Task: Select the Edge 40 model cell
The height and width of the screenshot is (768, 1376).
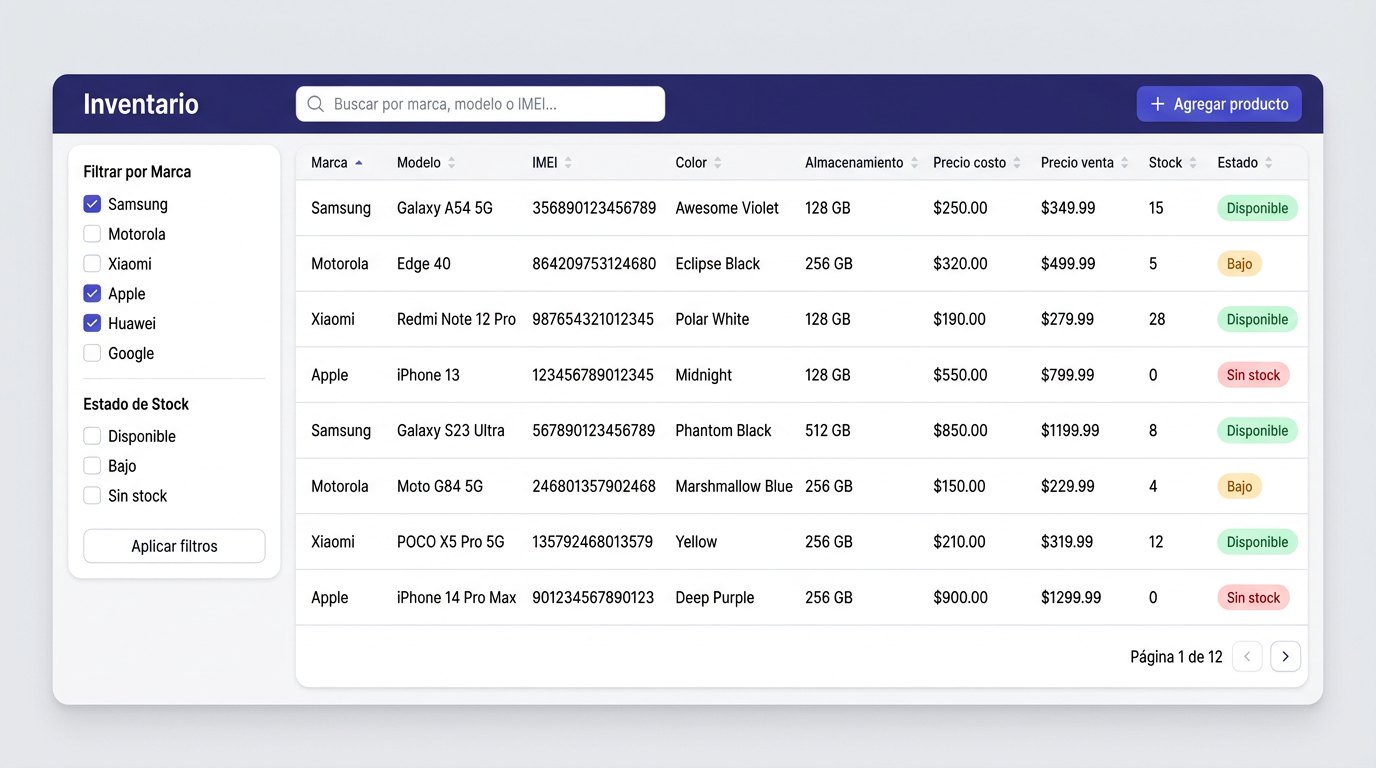Action: tap(424, 264)
